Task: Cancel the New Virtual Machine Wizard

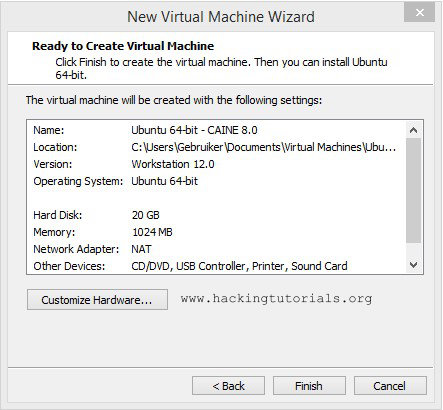Action: (390, 386)
